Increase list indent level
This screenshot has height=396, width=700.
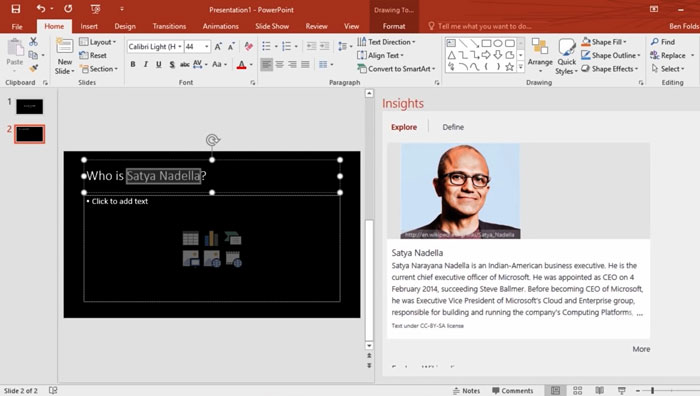[x=325, y=46]
